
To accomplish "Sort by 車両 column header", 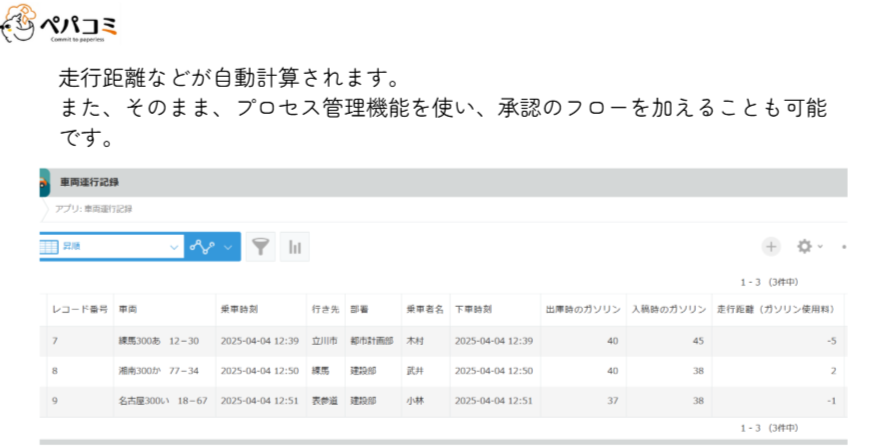I will tap(128, 310).
